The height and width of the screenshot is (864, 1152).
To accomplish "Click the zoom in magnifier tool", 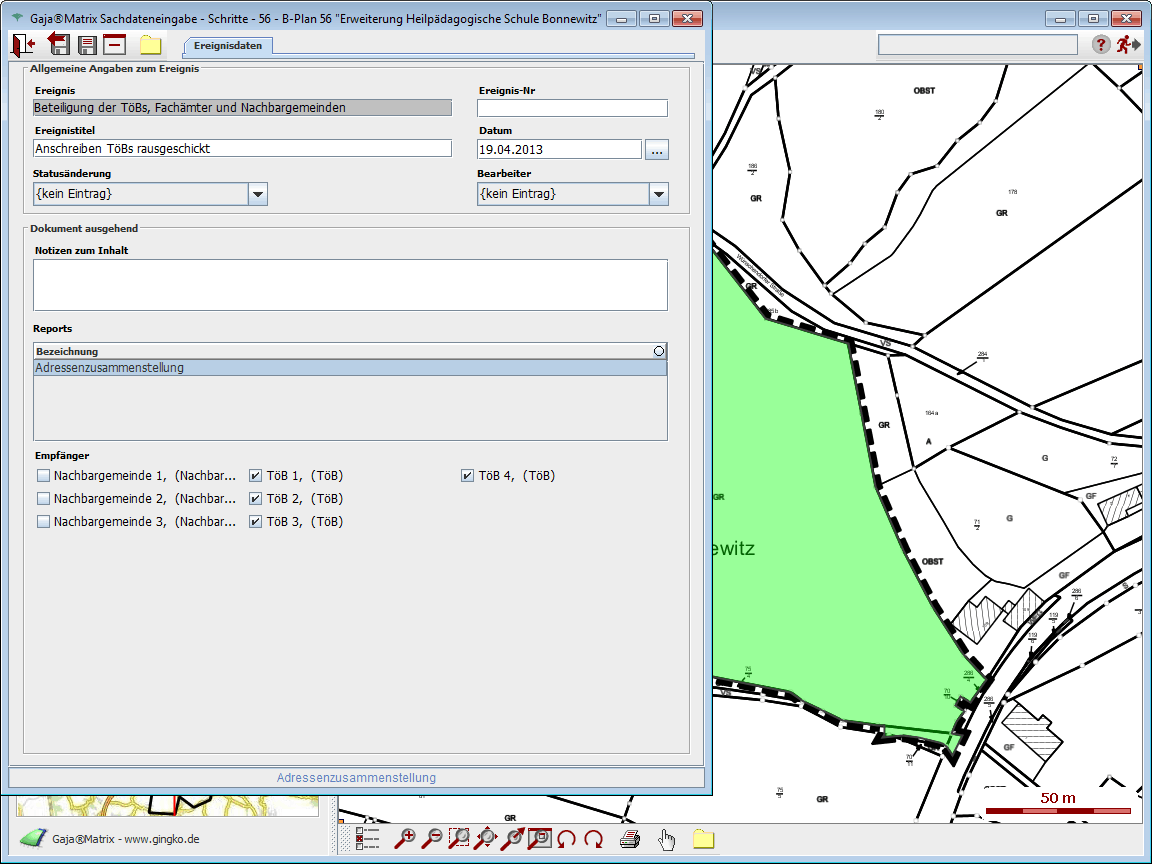I will pos(405,839).
